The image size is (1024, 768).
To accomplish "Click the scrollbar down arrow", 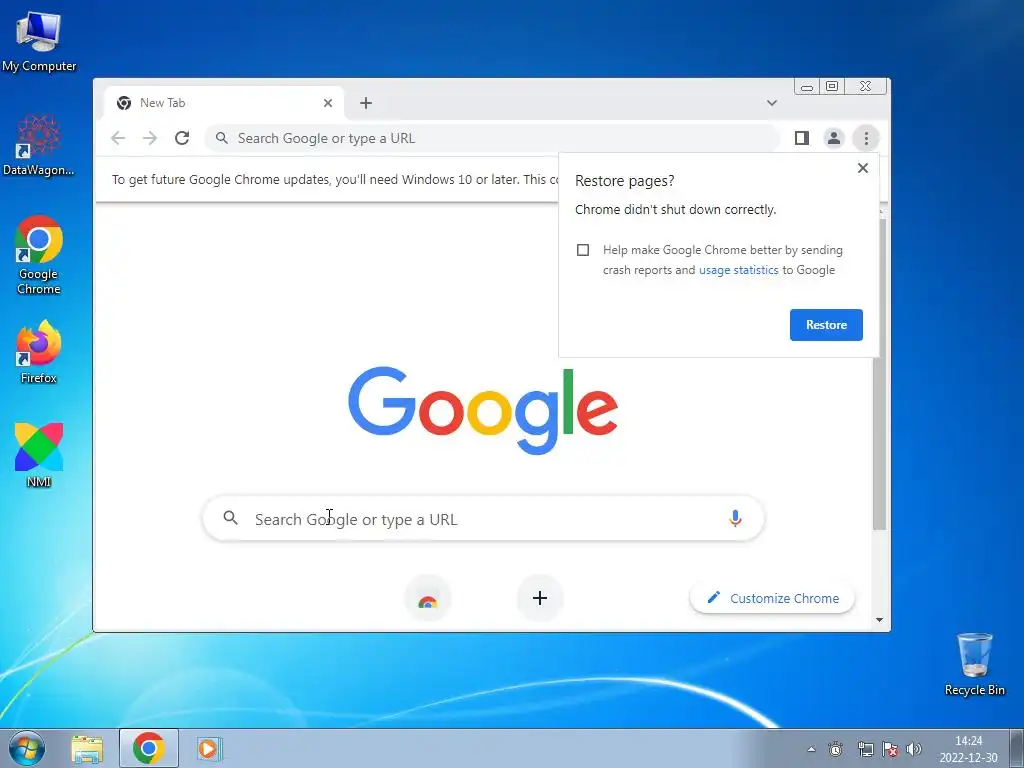I will click(880, 620).
